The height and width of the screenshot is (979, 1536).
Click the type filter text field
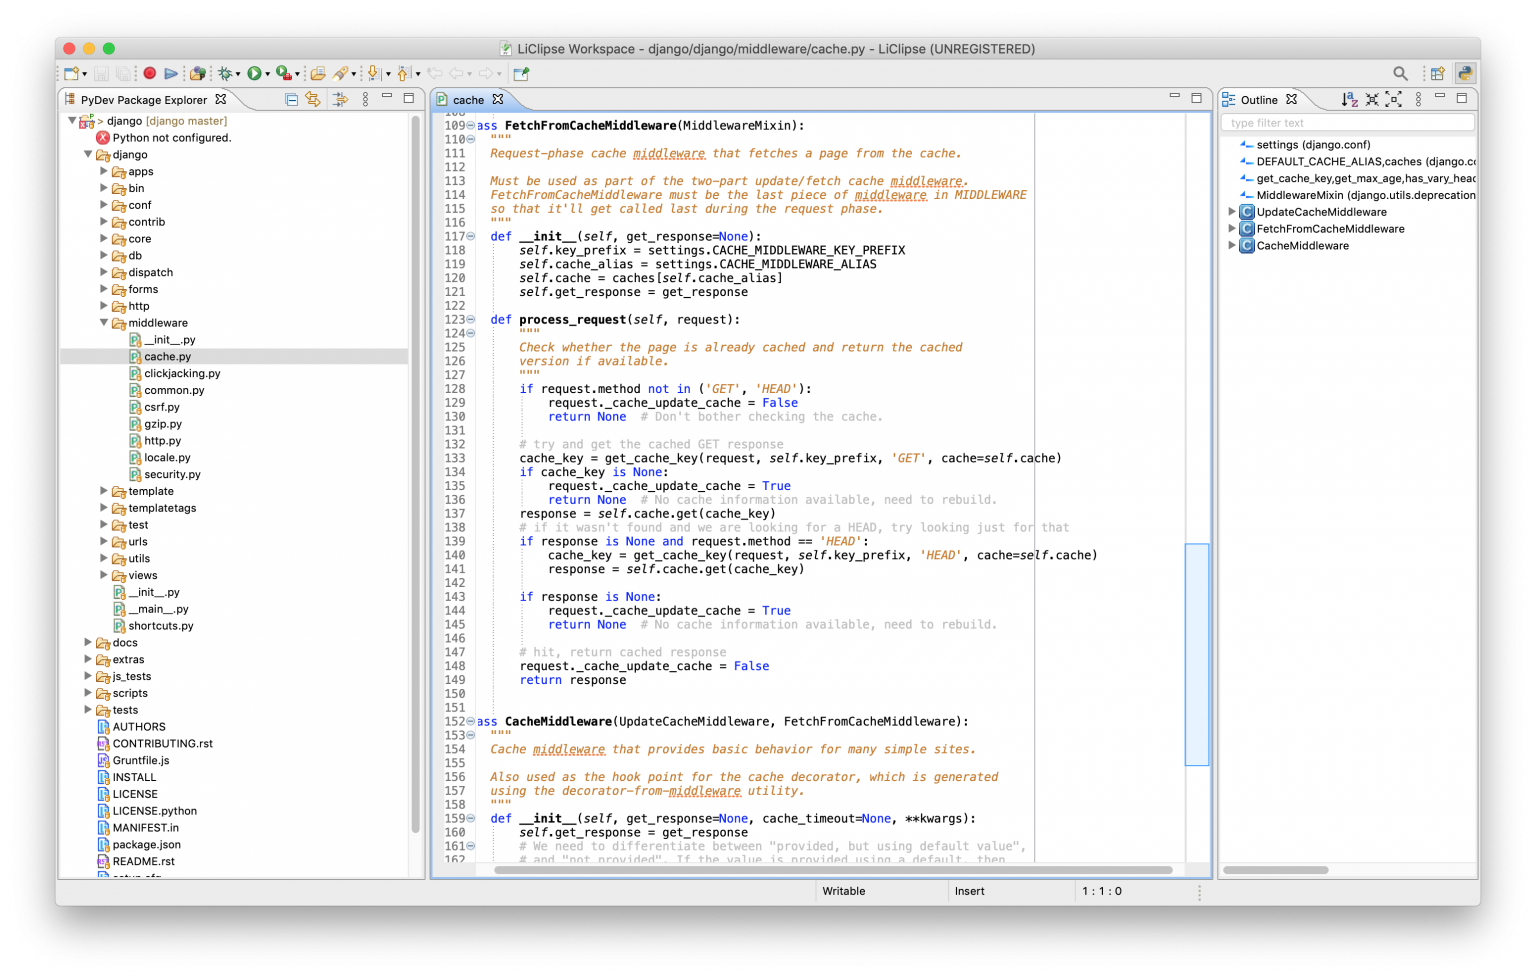click(x=1345, y=122)
